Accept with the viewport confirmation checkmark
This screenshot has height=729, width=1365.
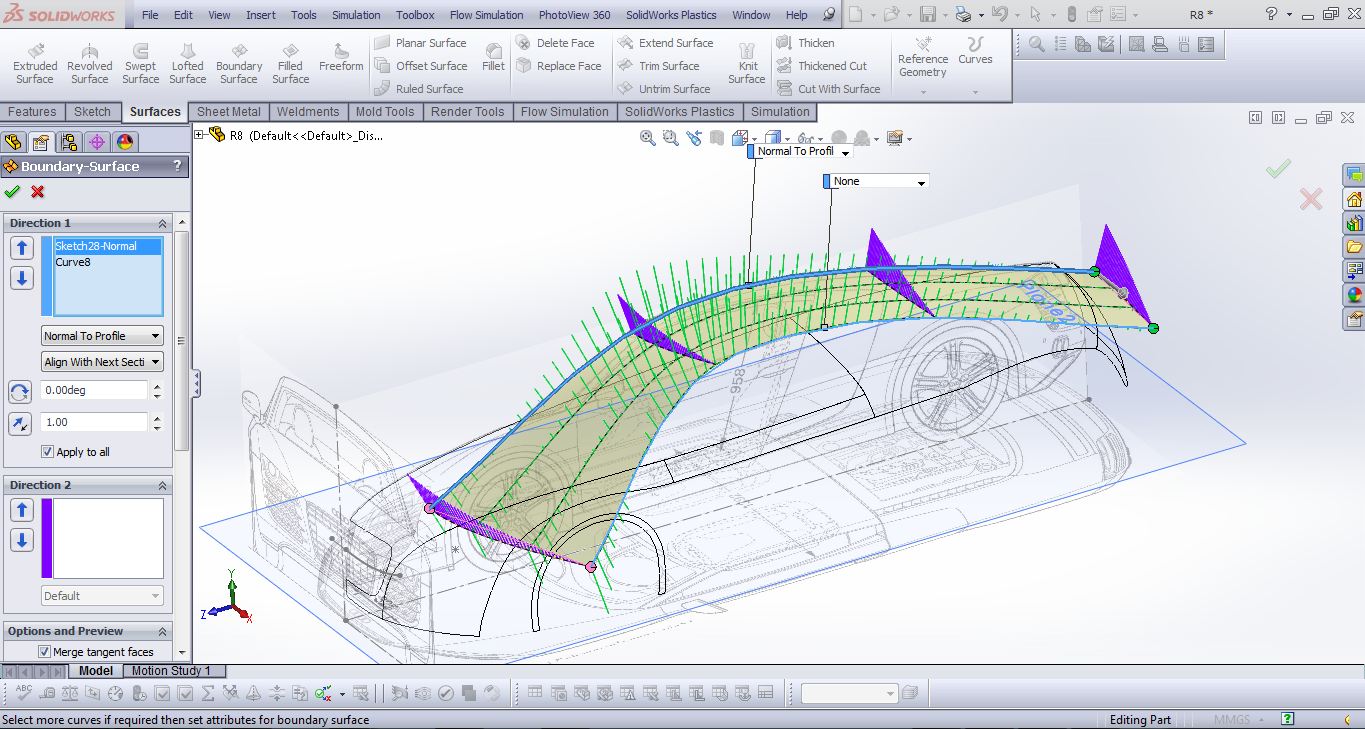click(x=1278, y=168)
